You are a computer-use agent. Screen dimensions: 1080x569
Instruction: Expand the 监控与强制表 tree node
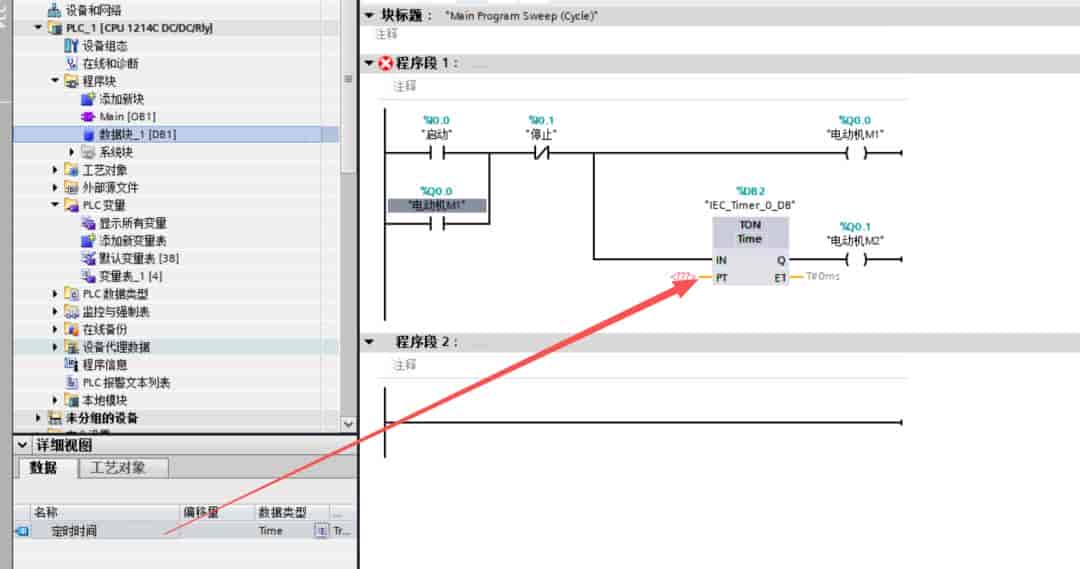pos(55,312)
